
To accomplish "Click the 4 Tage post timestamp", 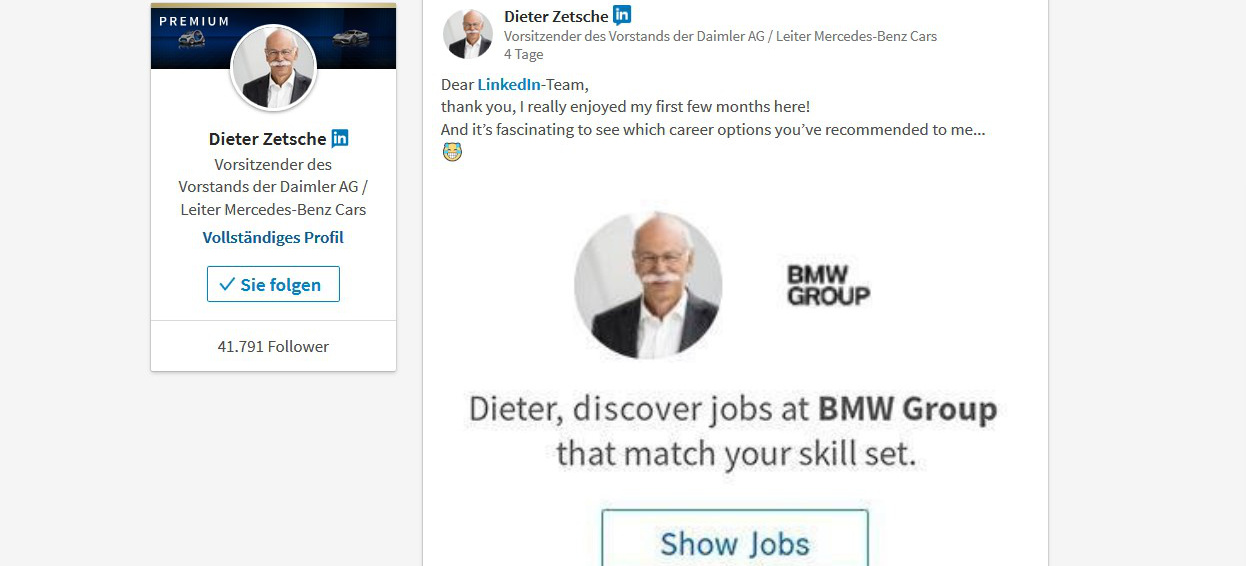I will coord(524,55).
